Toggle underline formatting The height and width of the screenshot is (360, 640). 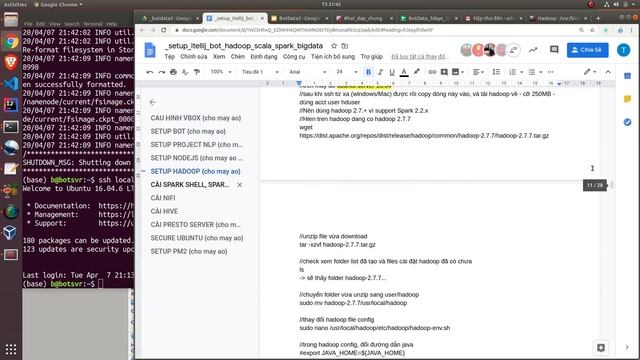pos(392,72)
